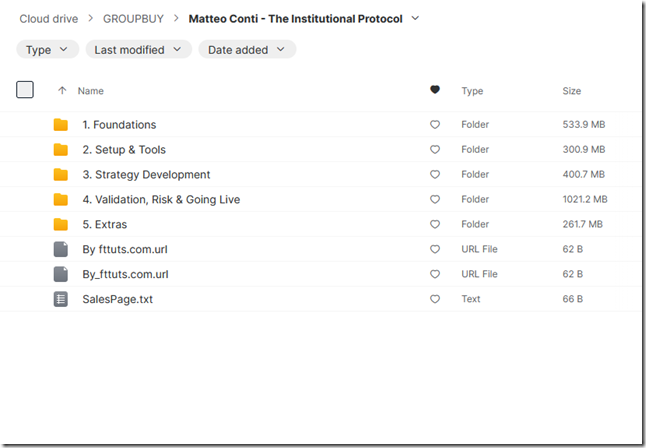646x448 pixels.
Task: Go to GROUPBUY in breadcrumb
Action: coord(133,19)
